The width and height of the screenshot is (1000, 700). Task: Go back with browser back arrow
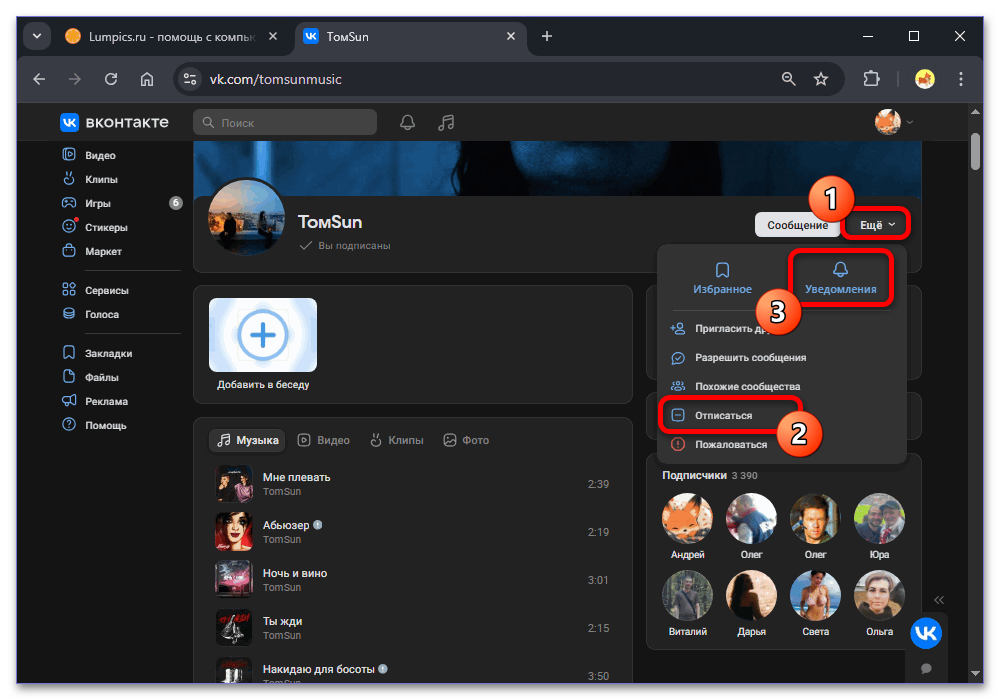pos(40,79)
